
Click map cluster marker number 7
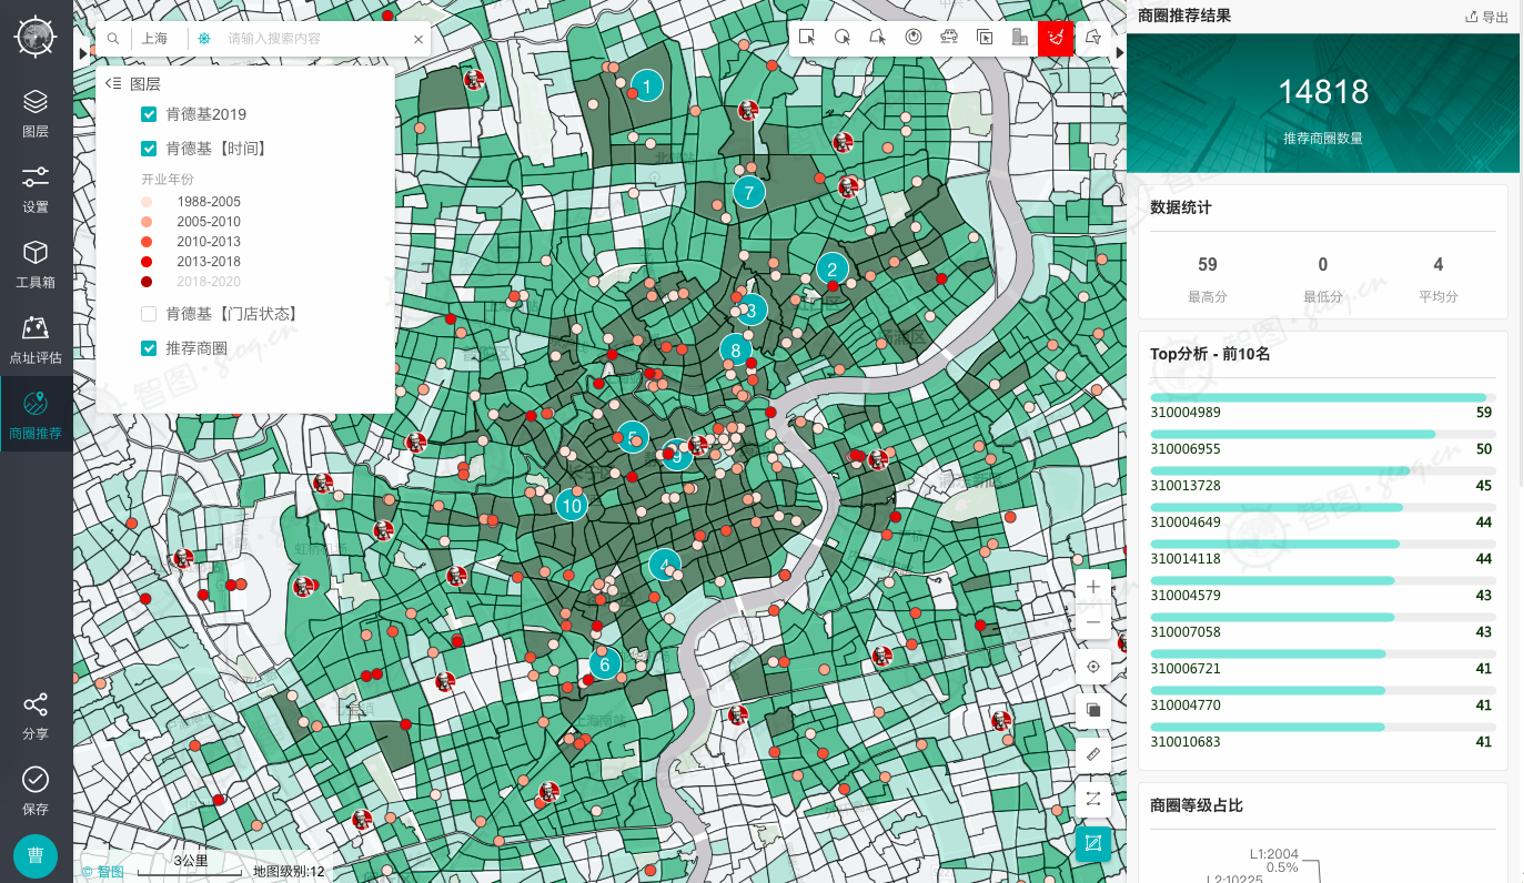[749, 192]
